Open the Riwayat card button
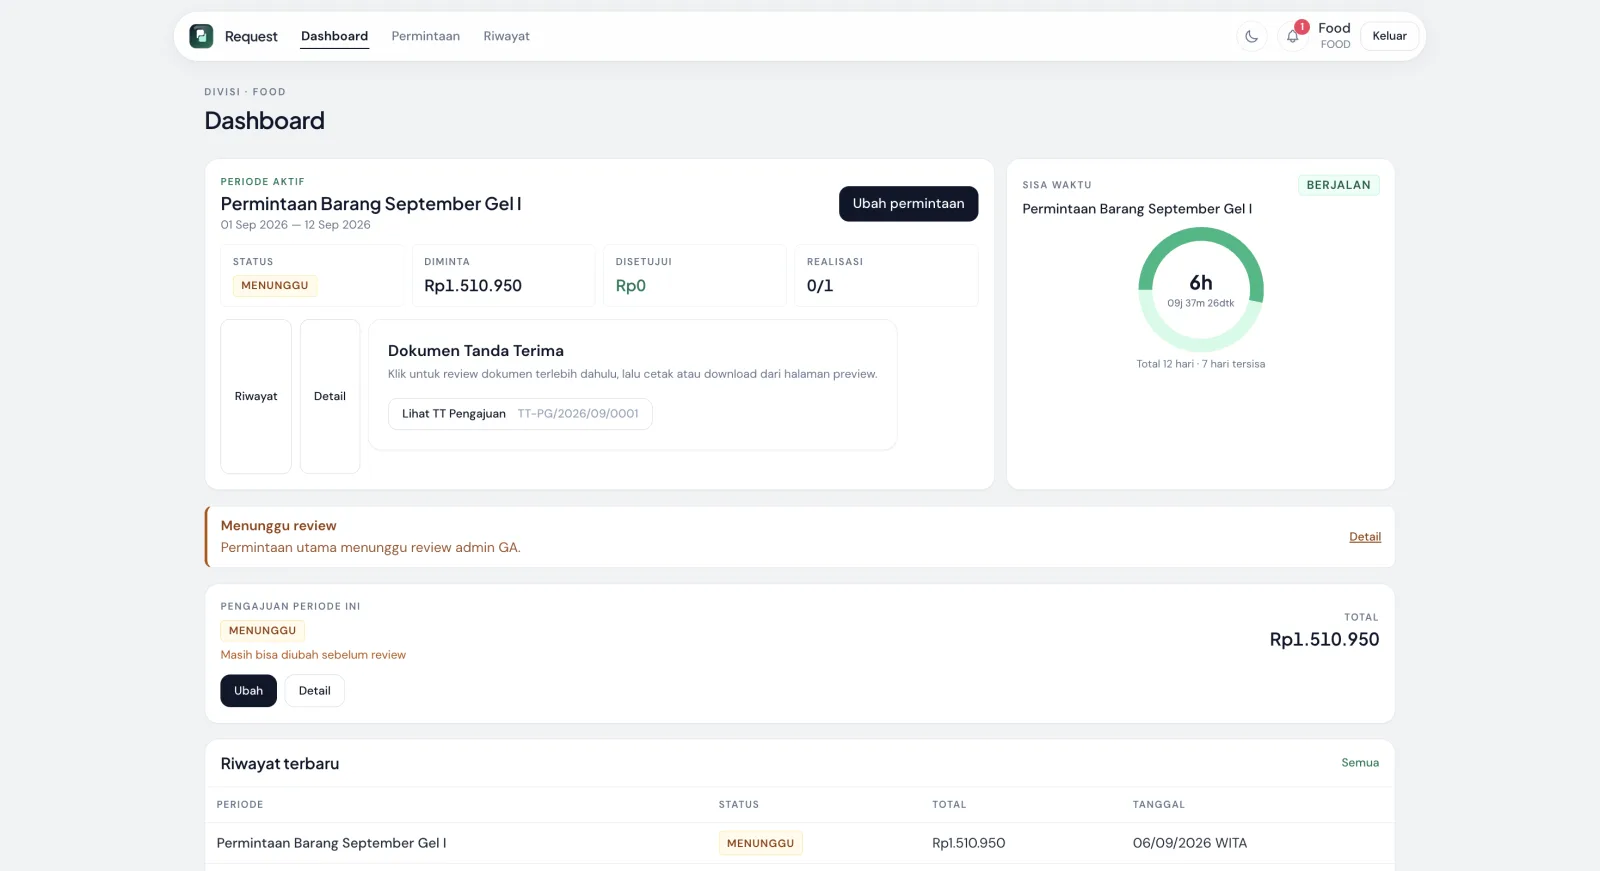 [256, 397]
